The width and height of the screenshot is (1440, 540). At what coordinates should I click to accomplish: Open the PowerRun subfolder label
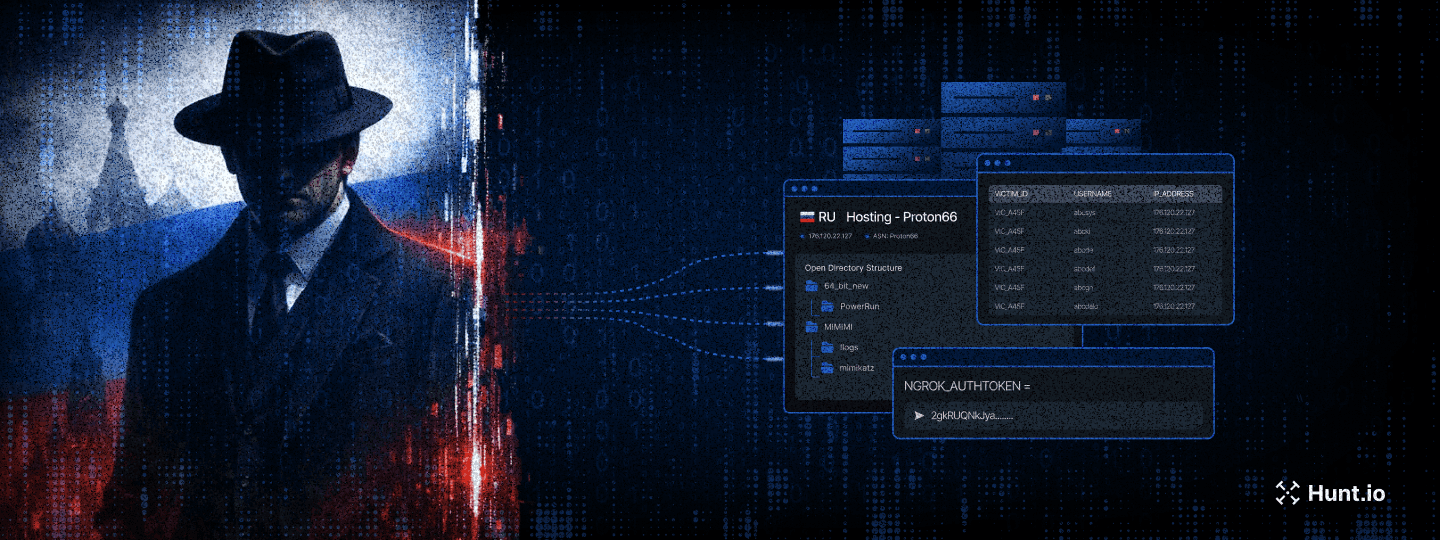(x=860, y=306)
